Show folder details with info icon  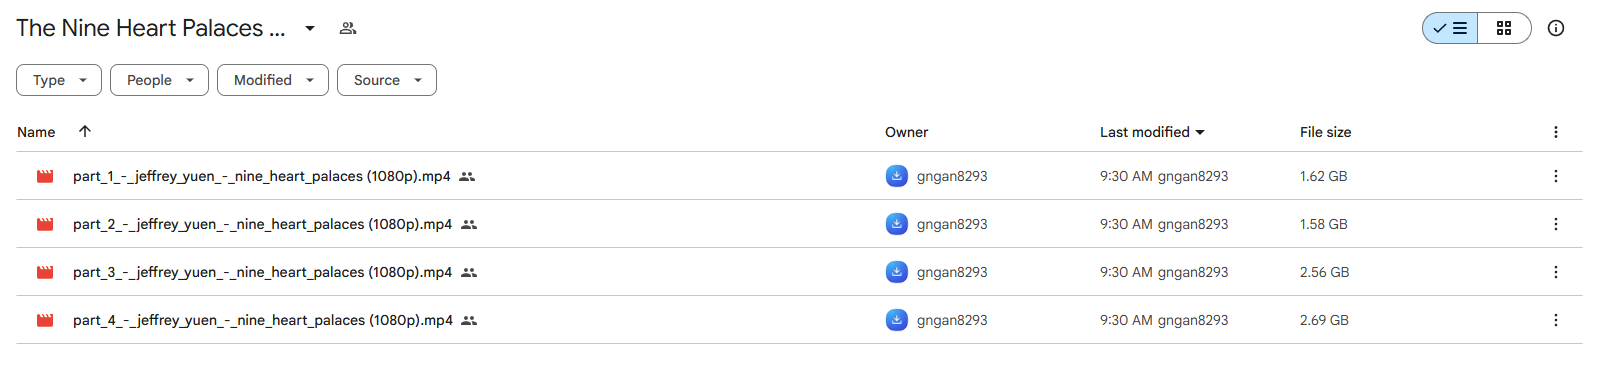1556,28
